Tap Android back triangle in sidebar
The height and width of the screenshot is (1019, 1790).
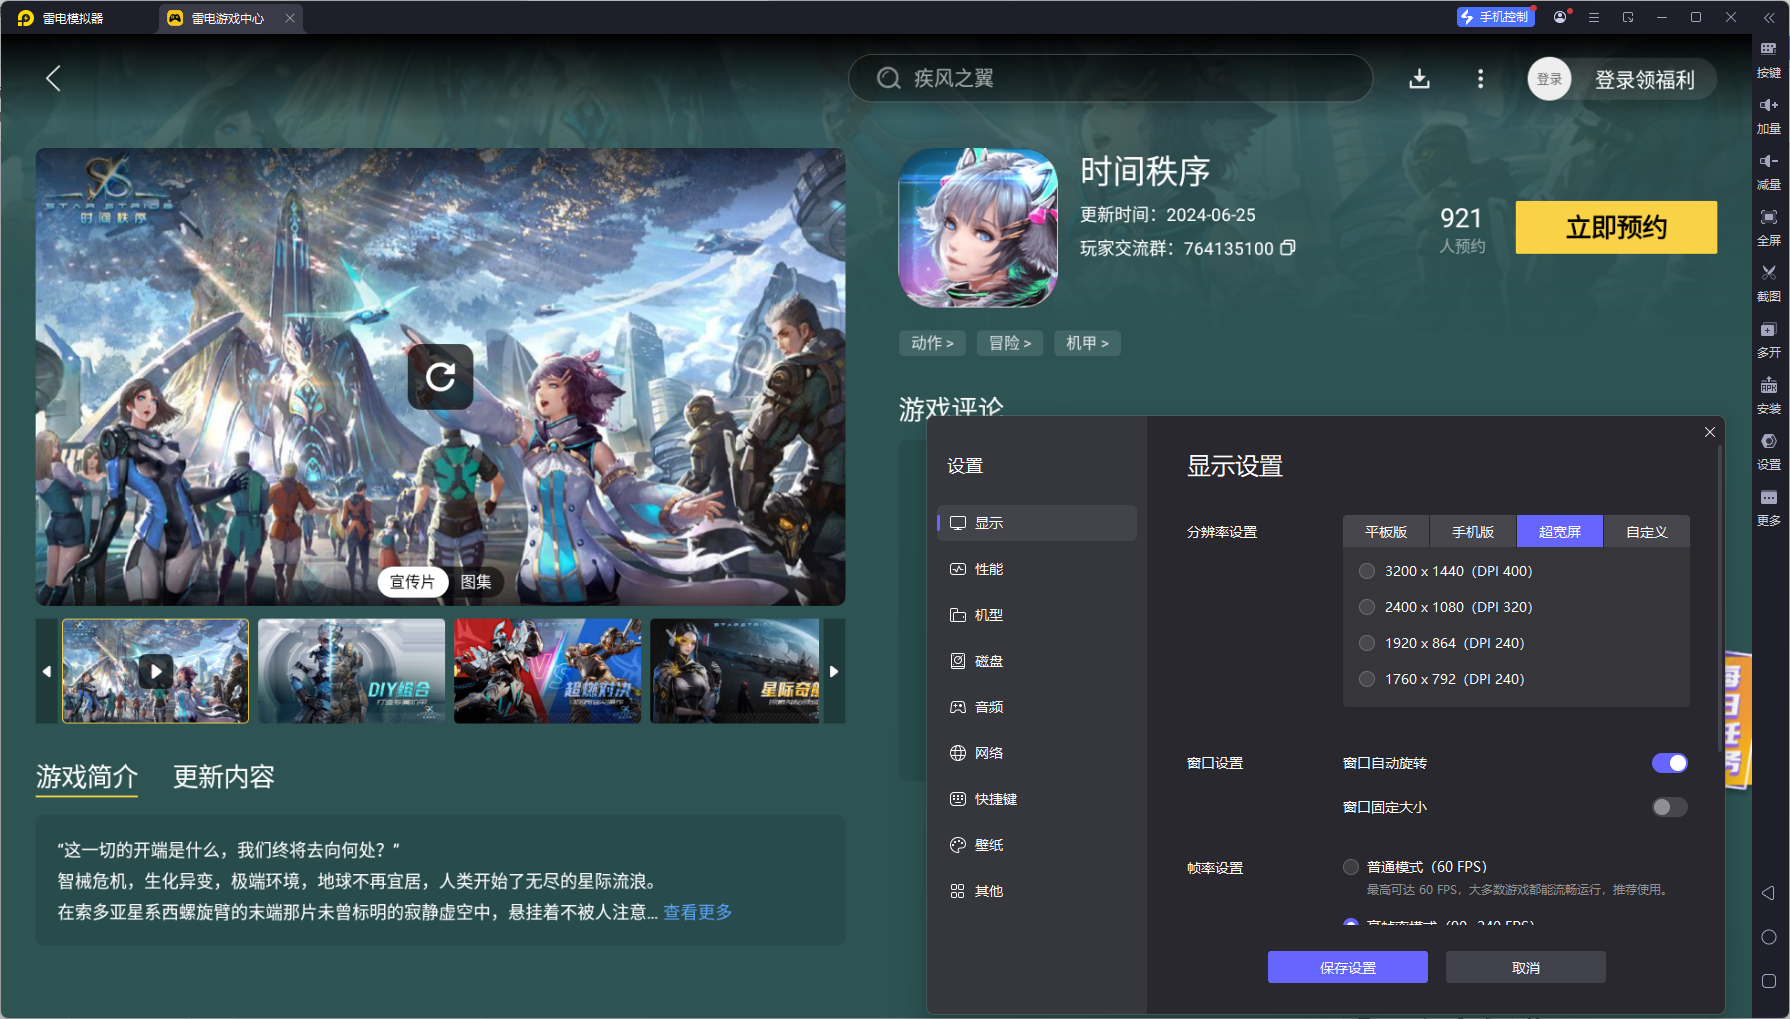(x=1768, y=893)
